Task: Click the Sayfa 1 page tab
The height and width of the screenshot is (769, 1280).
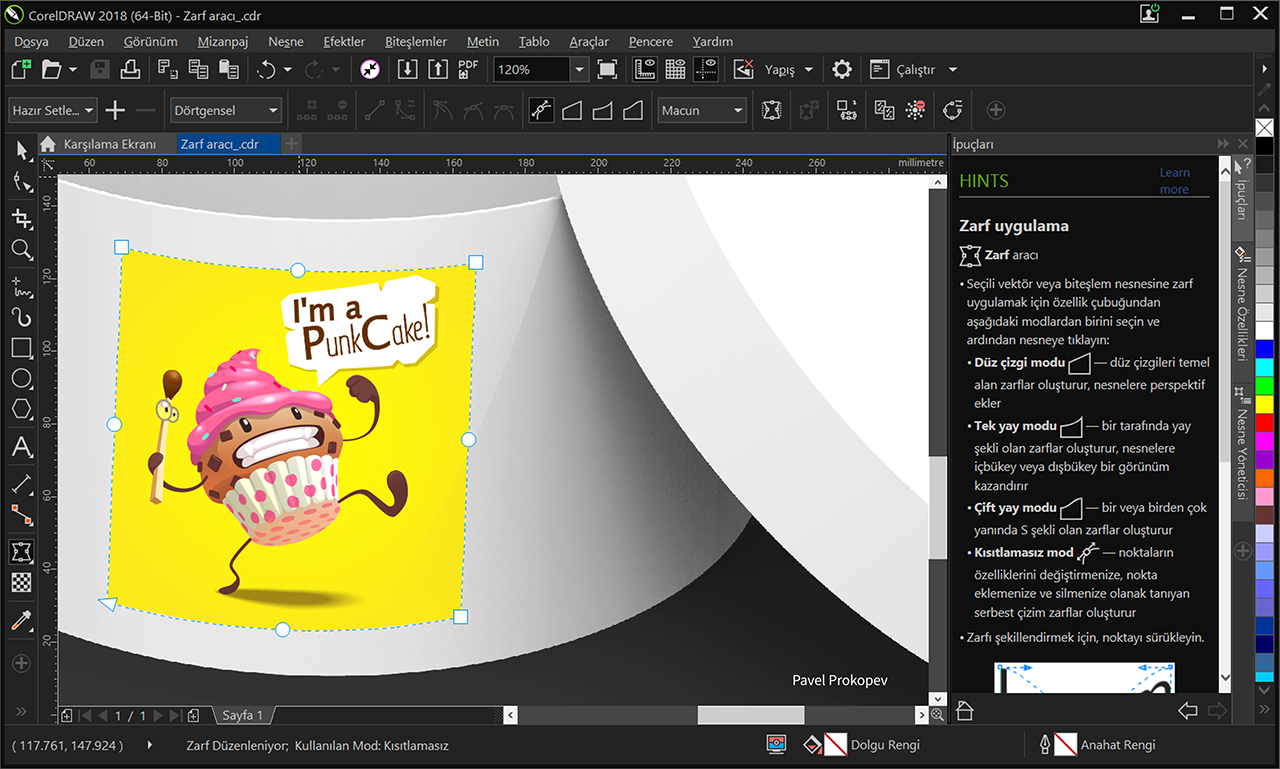Action: 242,715
